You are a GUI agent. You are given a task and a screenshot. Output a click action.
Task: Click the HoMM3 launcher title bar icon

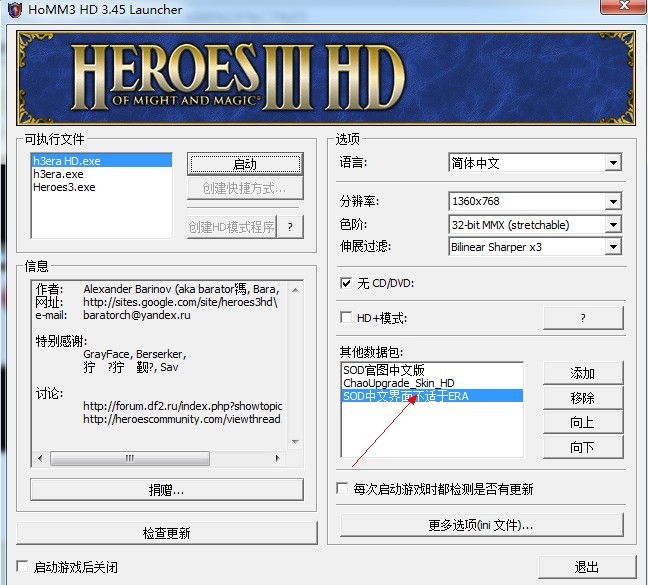click(x=15, y=10)
